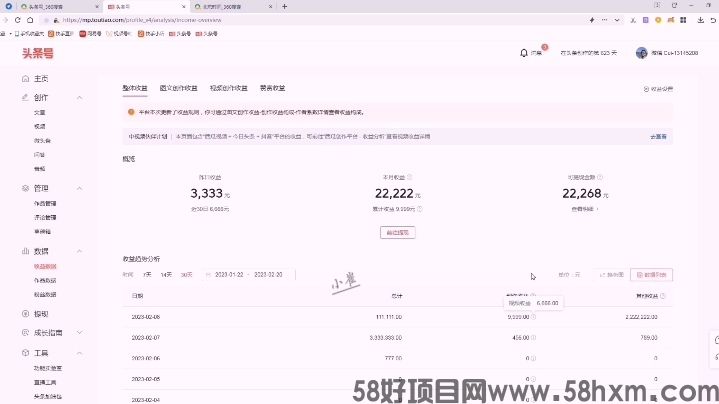This screenshot has height=404, width=719.
Task: Open the three-dots menu in address bar
Action: tap(604, 20)
